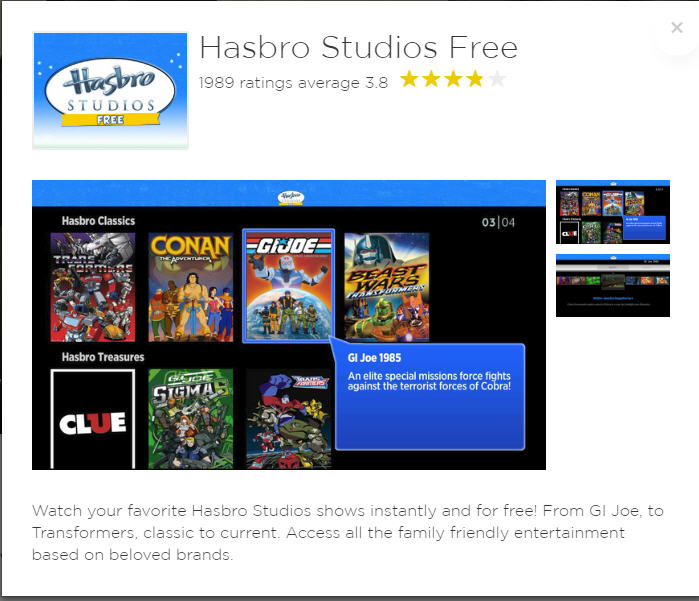The image size is (699, 601).
Task: Click the Clue tile in Hasbro Treasures
Action: point(93,419)
